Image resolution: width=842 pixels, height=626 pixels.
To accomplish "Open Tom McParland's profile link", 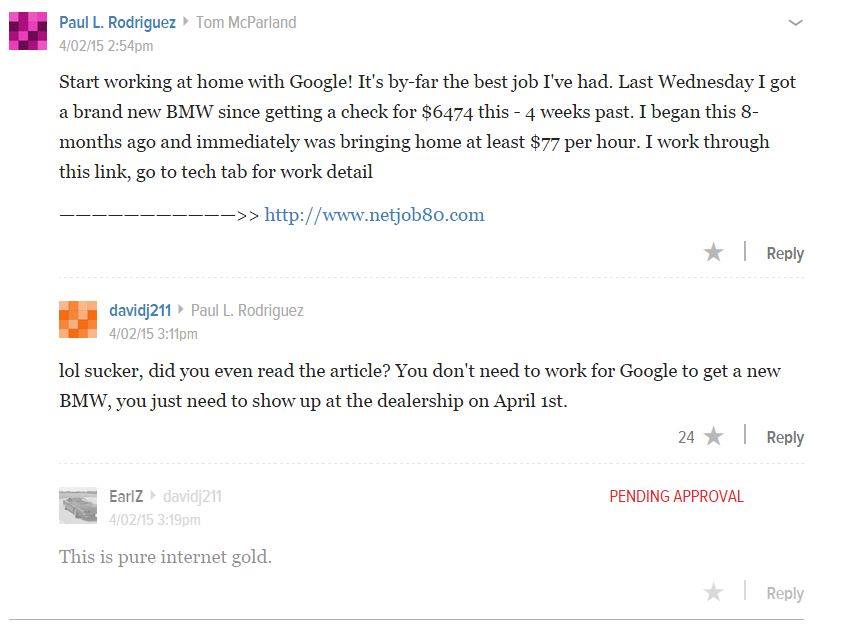I will point(246,22).
